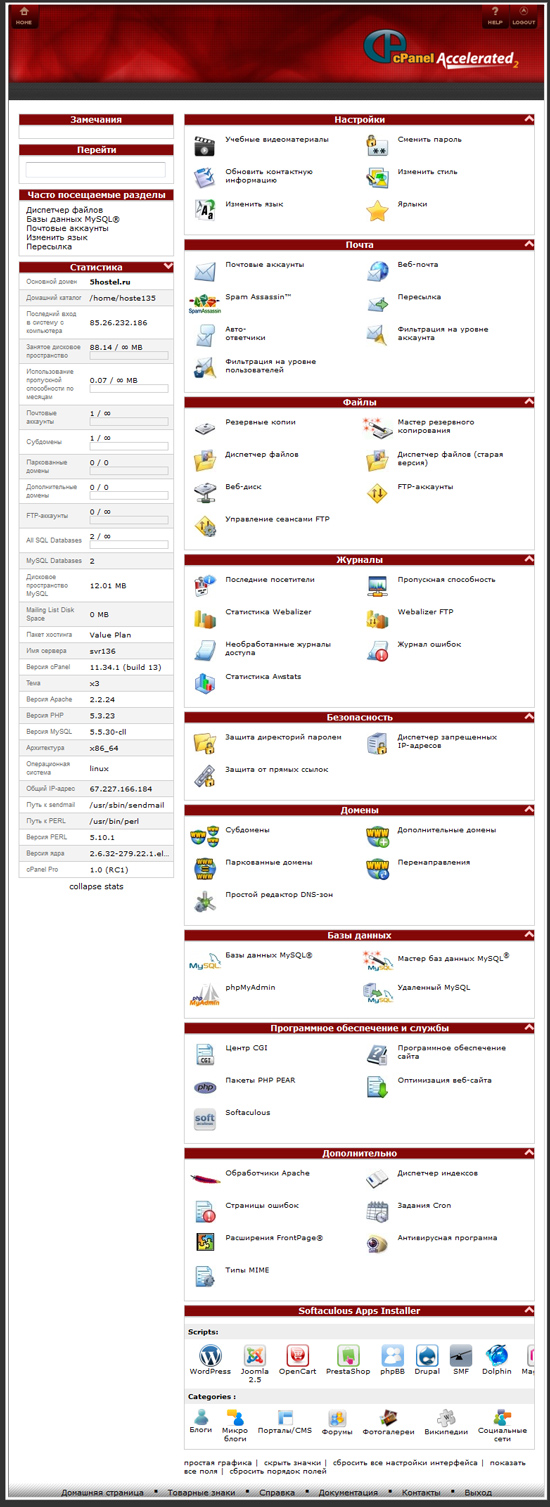The width and height of the screenshot is (550, 1507).
Task: Open the Базы данных MySQL icon
Action: click(x=205, y=962)
